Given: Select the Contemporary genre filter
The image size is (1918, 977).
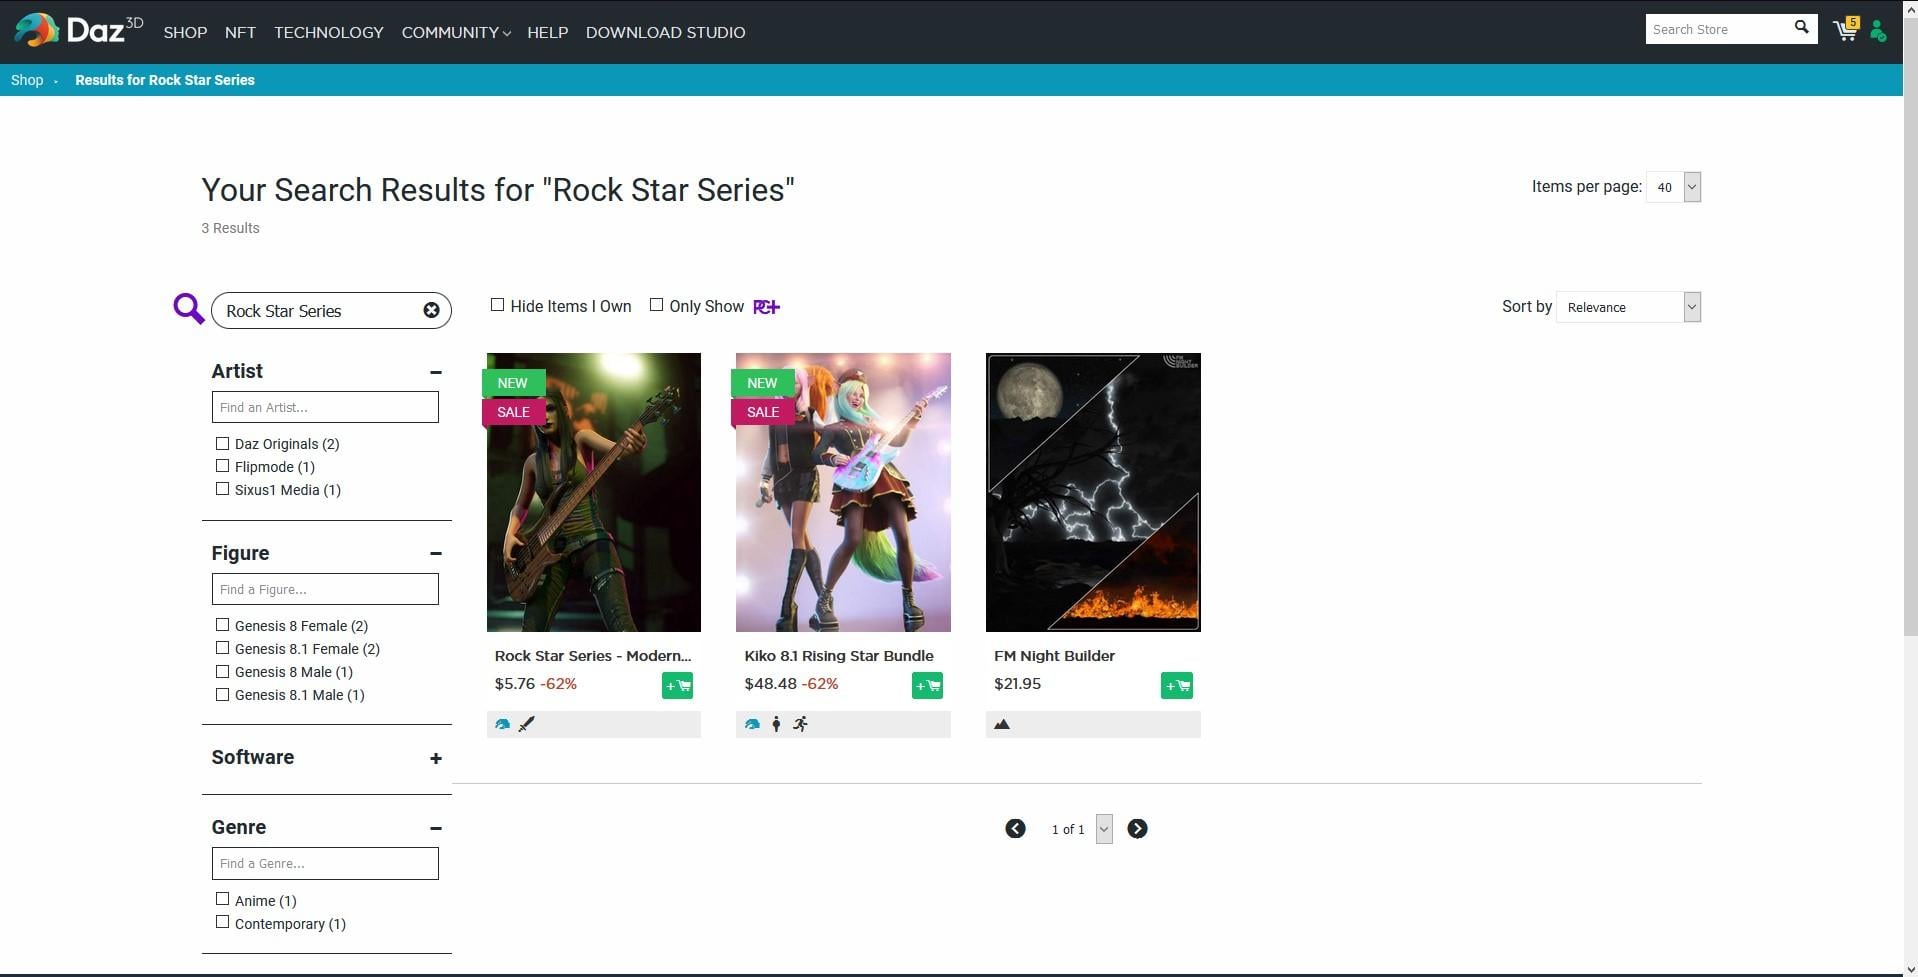Looking at the screenshot, I should 222,922.
